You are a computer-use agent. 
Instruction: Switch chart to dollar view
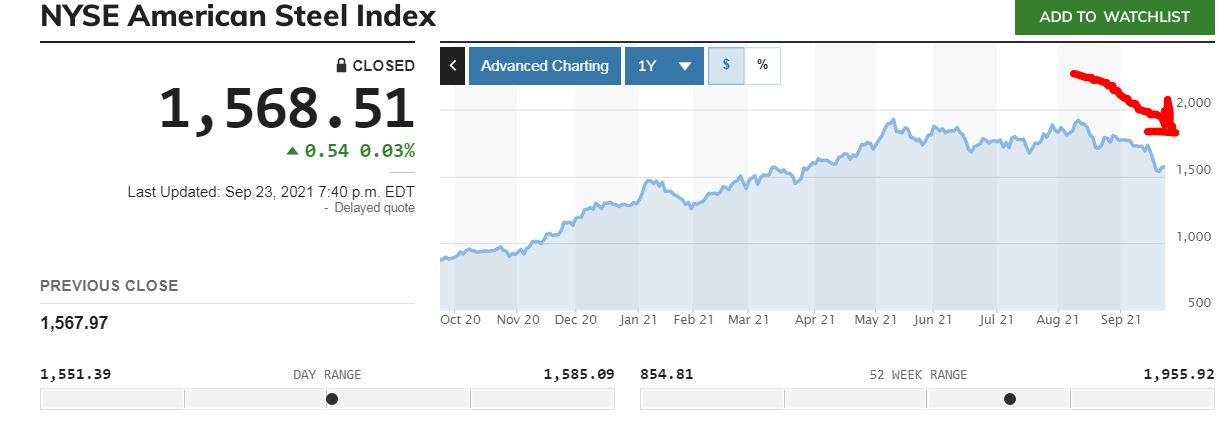click(726, 65)
